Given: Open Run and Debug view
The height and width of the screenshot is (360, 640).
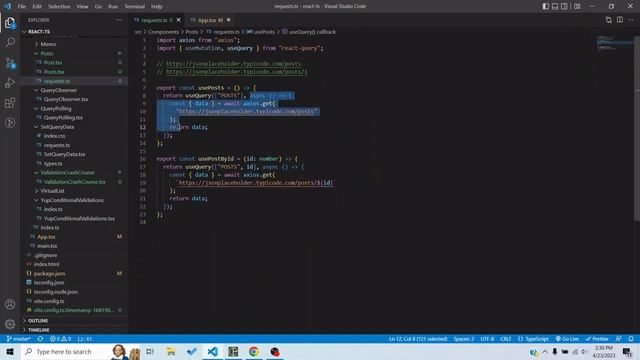Looking at the screenshot, I should [10, 82].
